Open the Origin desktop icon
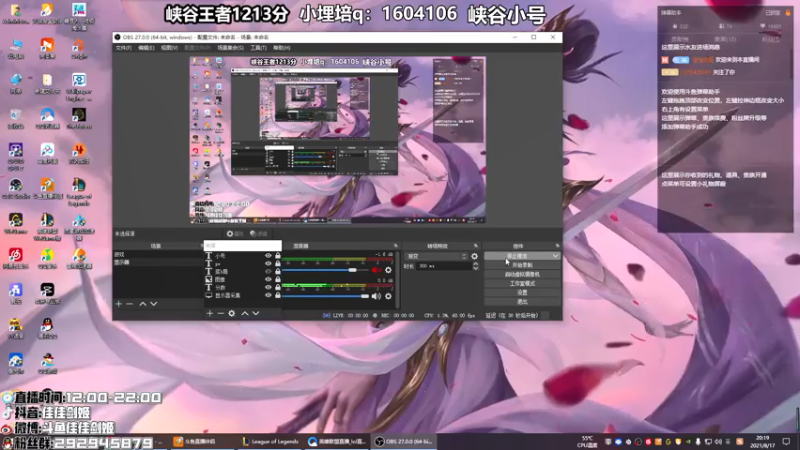The width and height of the screenshot is (800, 450). pos(79,48)
